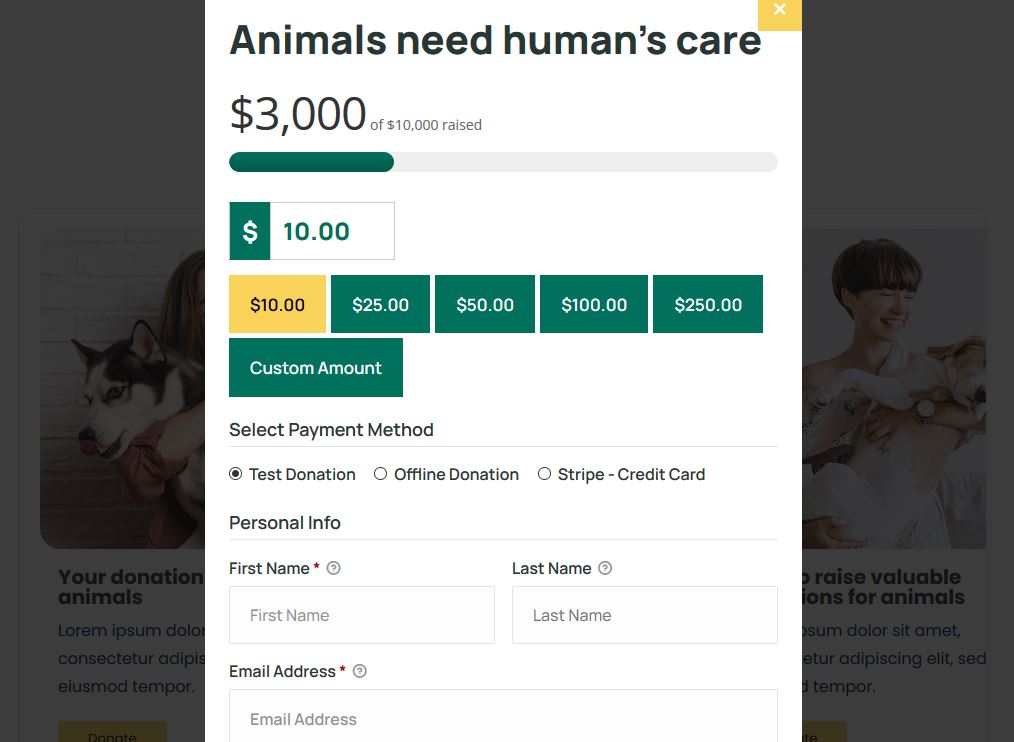Choose Stripe - Credit Card option

tap(545, 474)
